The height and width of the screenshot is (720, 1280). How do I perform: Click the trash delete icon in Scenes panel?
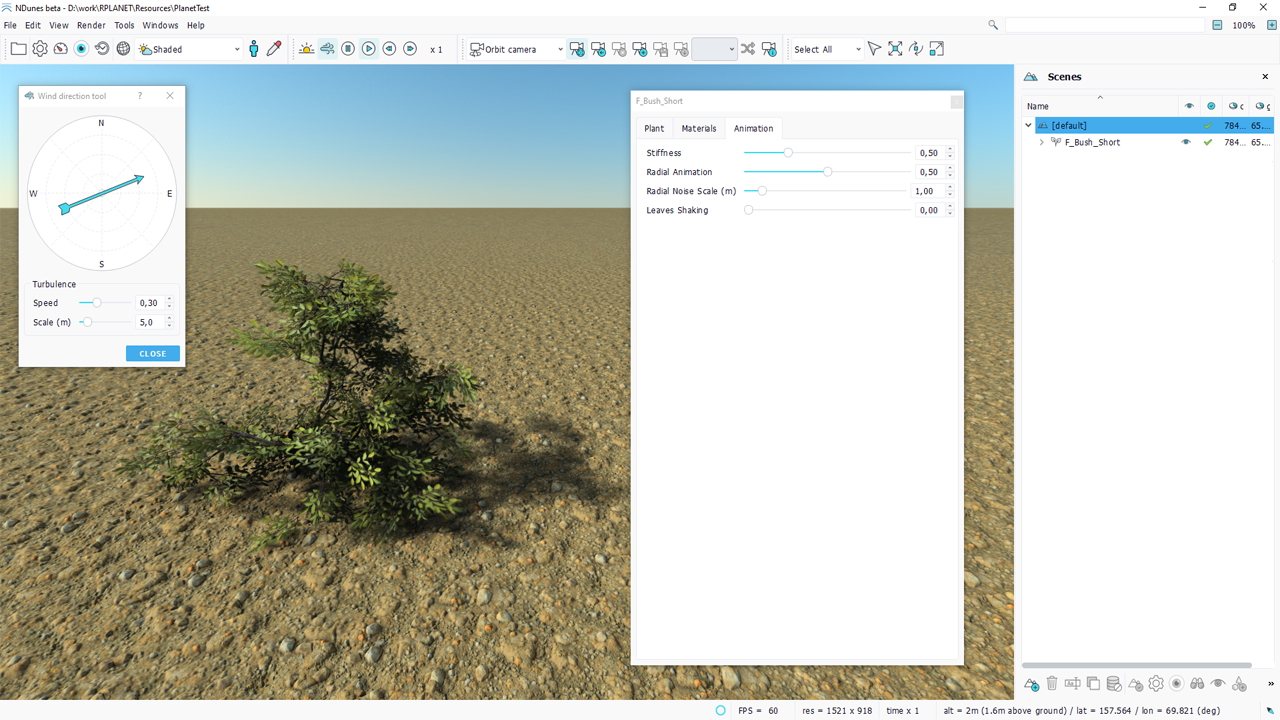(1052, 684)
